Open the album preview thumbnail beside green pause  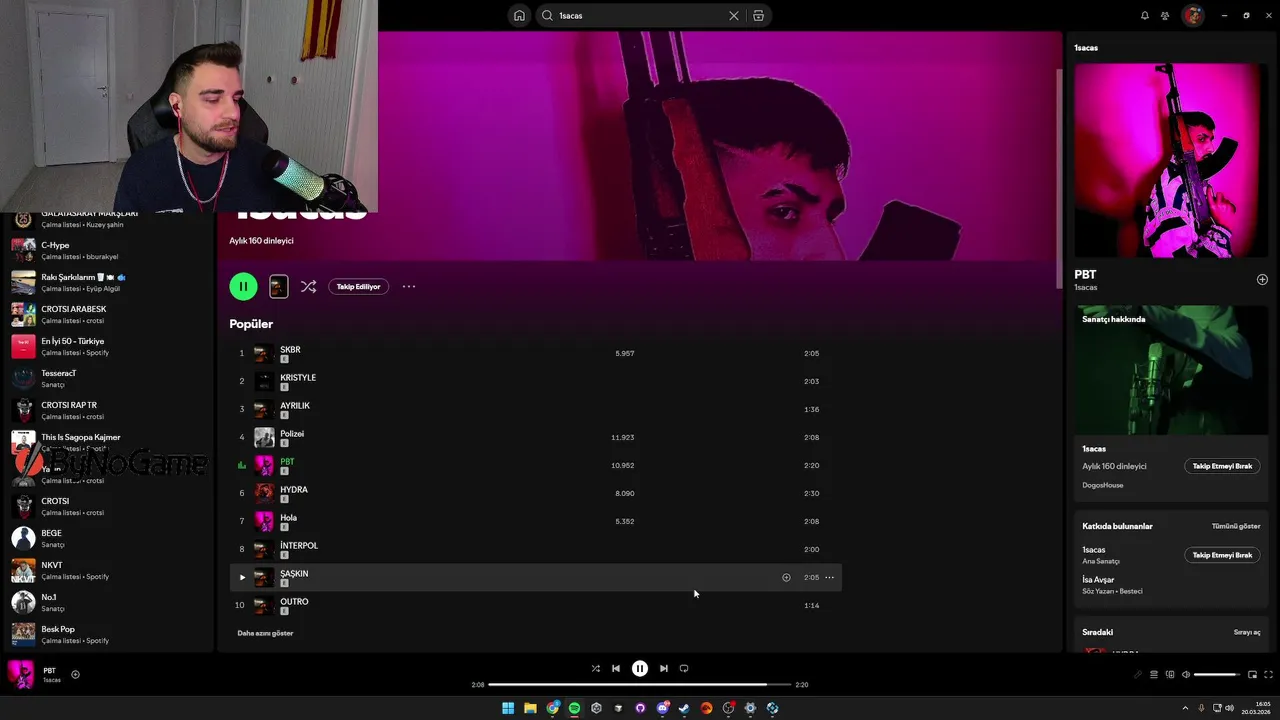279,286
